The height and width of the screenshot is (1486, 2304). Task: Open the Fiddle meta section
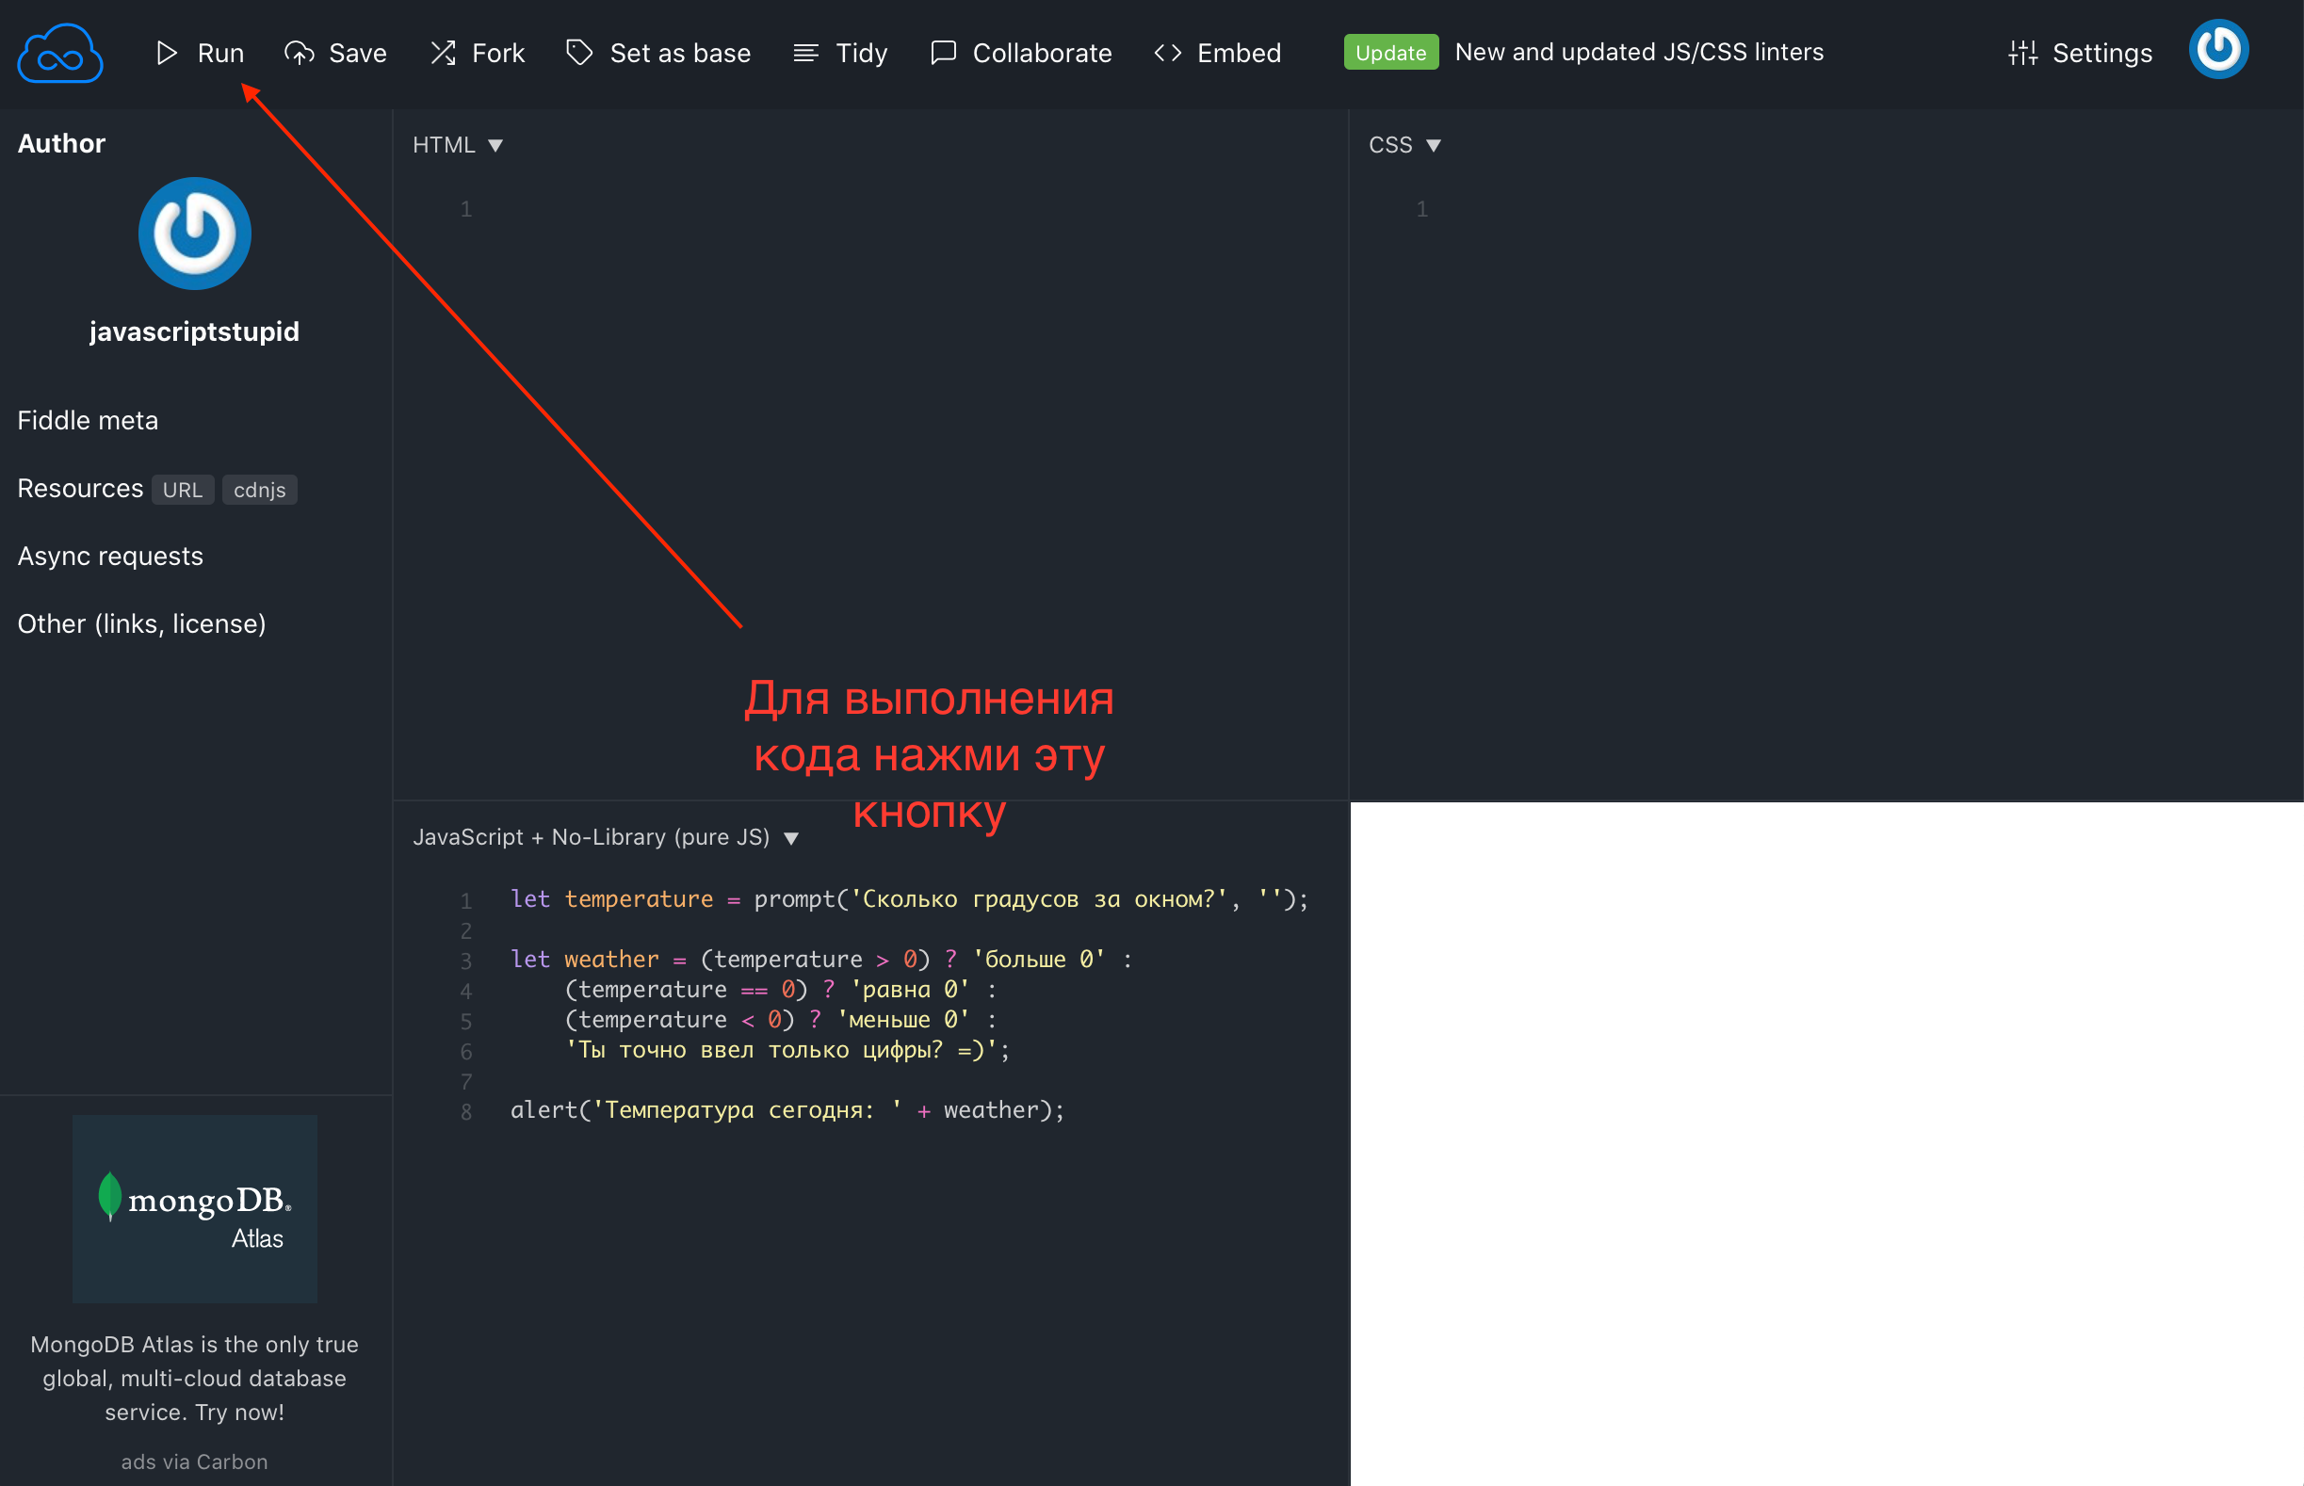tap(88, 420)
